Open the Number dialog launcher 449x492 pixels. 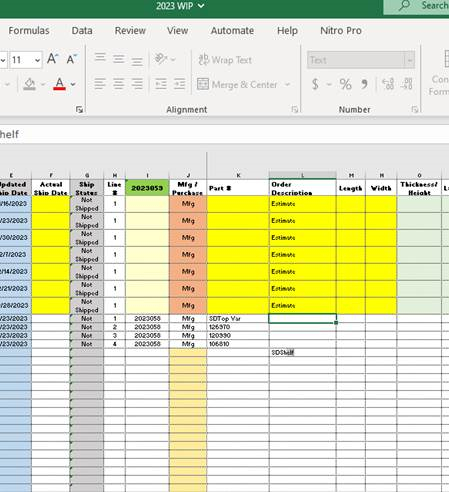[x=414, y=109]
